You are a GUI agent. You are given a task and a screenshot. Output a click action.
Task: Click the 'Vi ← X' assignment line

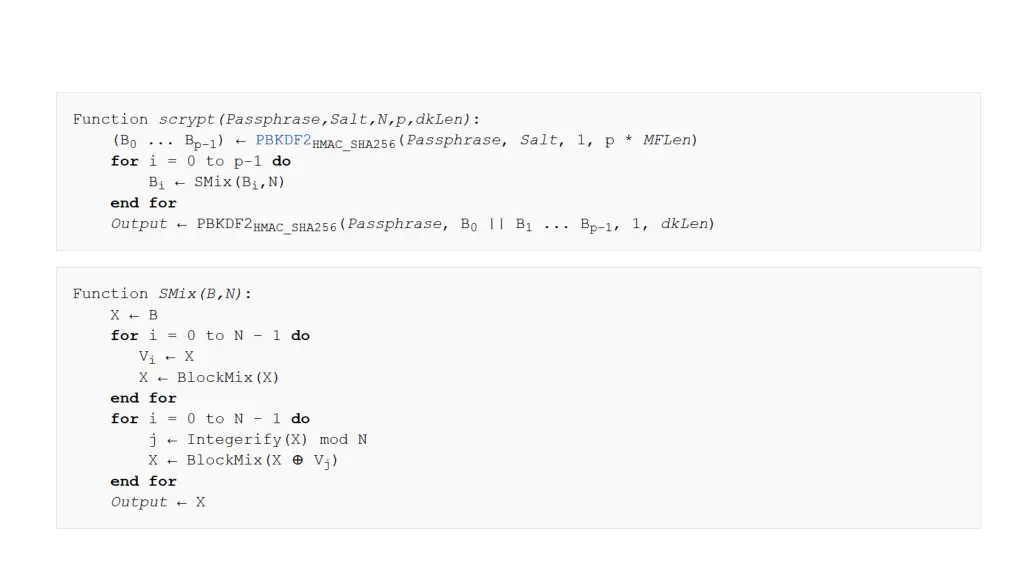tap(166, 357)
